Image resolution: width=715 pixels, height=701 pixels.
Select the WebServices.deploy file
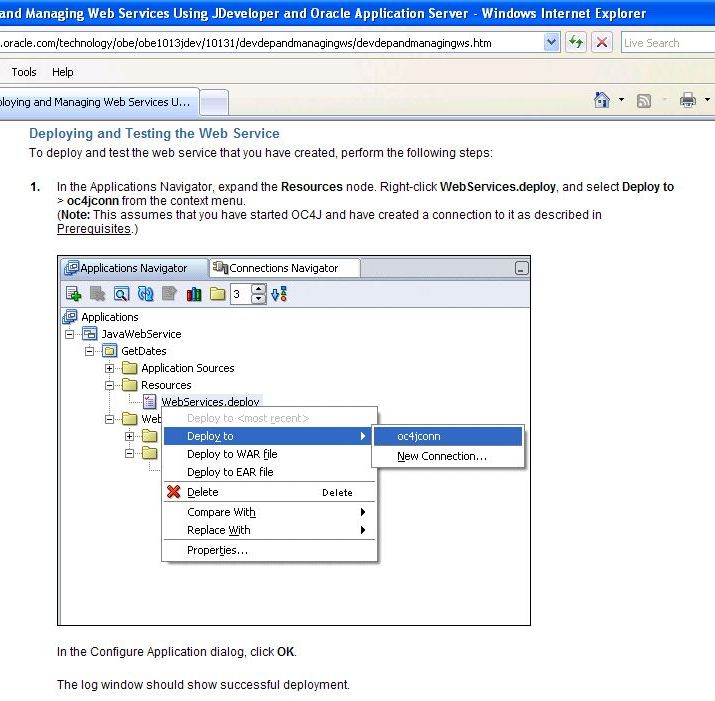click(210, 401)
